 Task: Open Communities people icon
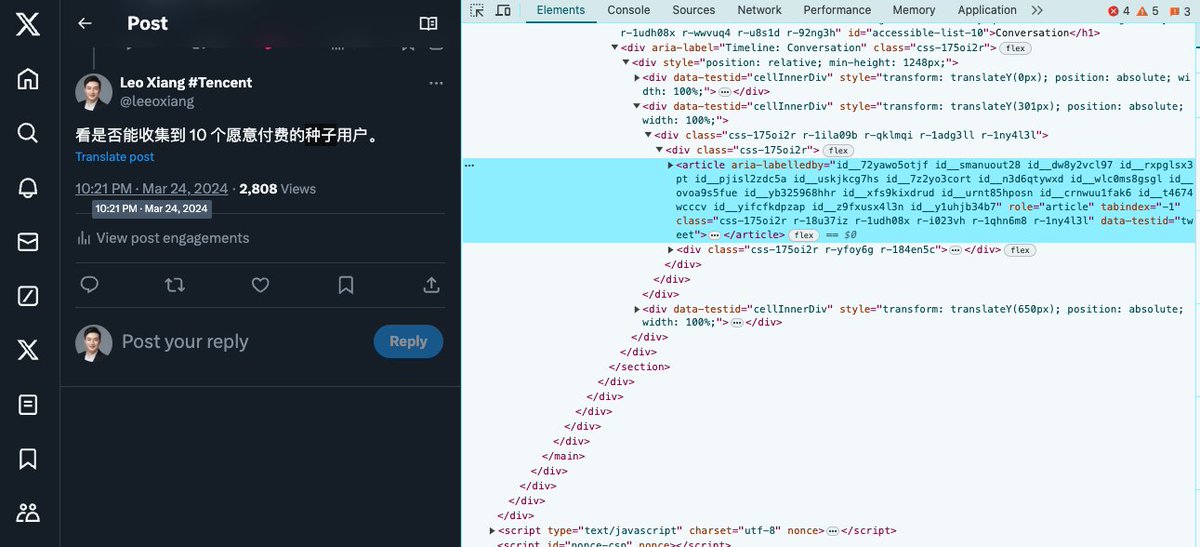28,512
